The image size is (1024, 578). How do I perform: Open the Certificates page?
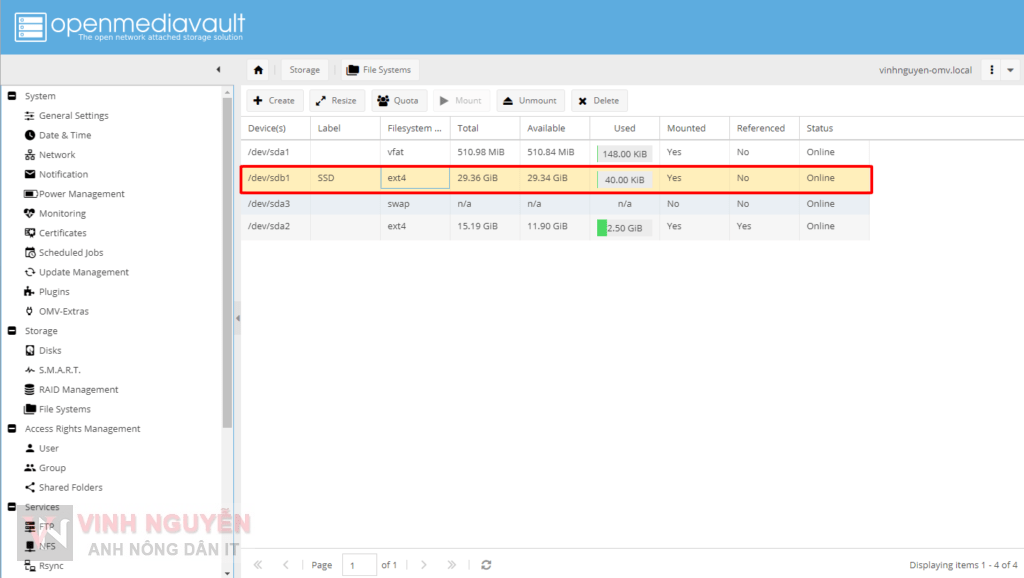pos(65,232)
